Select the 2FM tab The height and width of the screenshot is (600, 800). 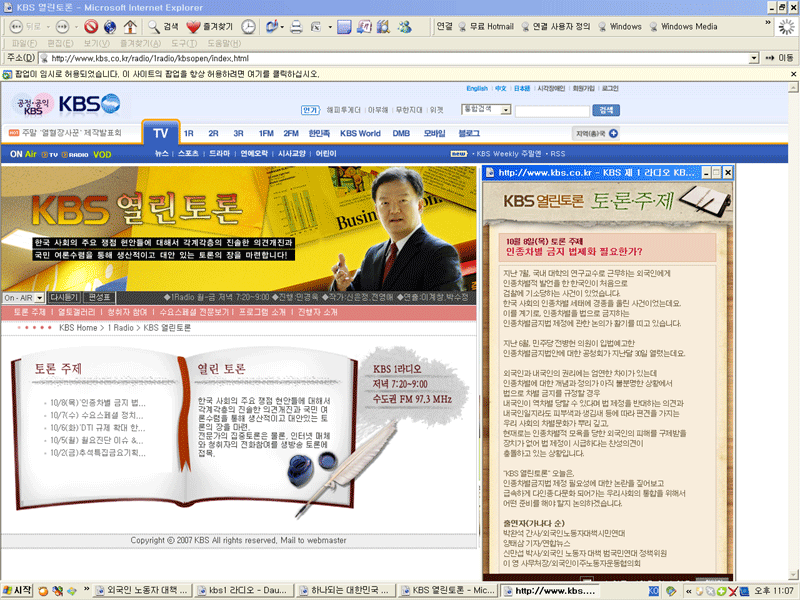point(291,133)
